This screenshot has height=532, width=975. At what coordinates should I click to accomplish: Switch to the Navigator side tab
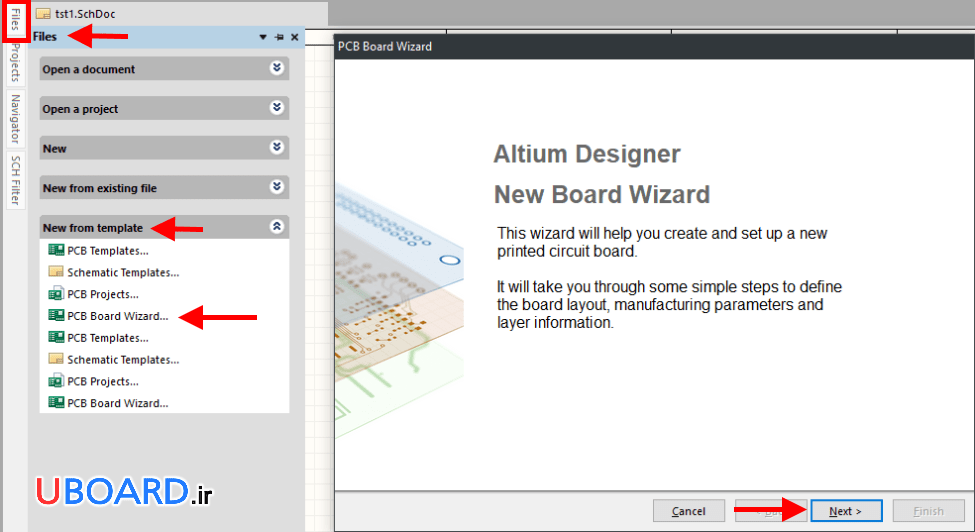tap(15, 119)
